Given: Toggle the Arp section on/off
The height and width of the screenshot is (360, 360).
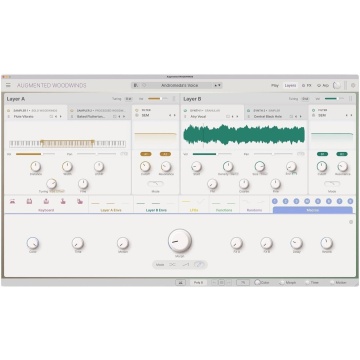Looking at the screenshot, I should (319, 86).
